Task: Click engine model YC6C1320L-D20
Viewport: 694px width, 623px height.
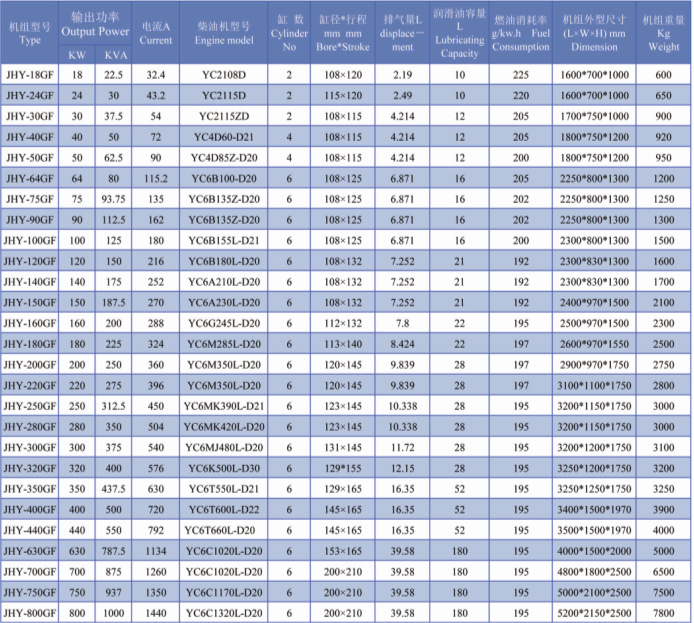Action: point(224,613)
